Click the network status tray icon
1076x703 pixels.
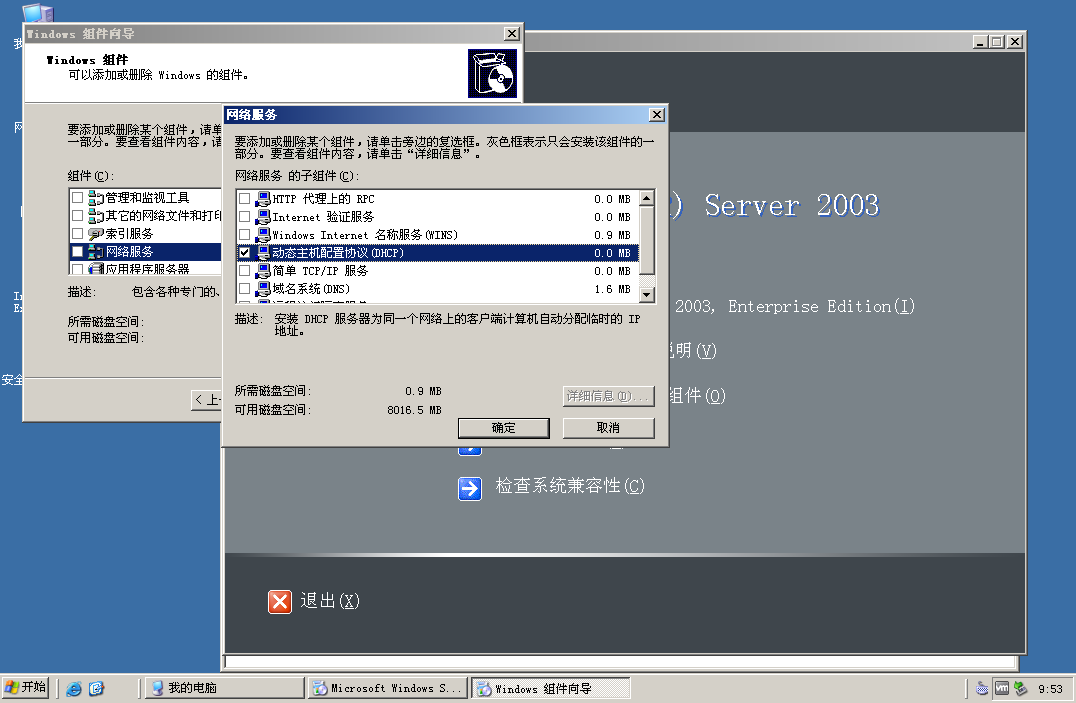pyautogui.click(x=1020, y=688)
